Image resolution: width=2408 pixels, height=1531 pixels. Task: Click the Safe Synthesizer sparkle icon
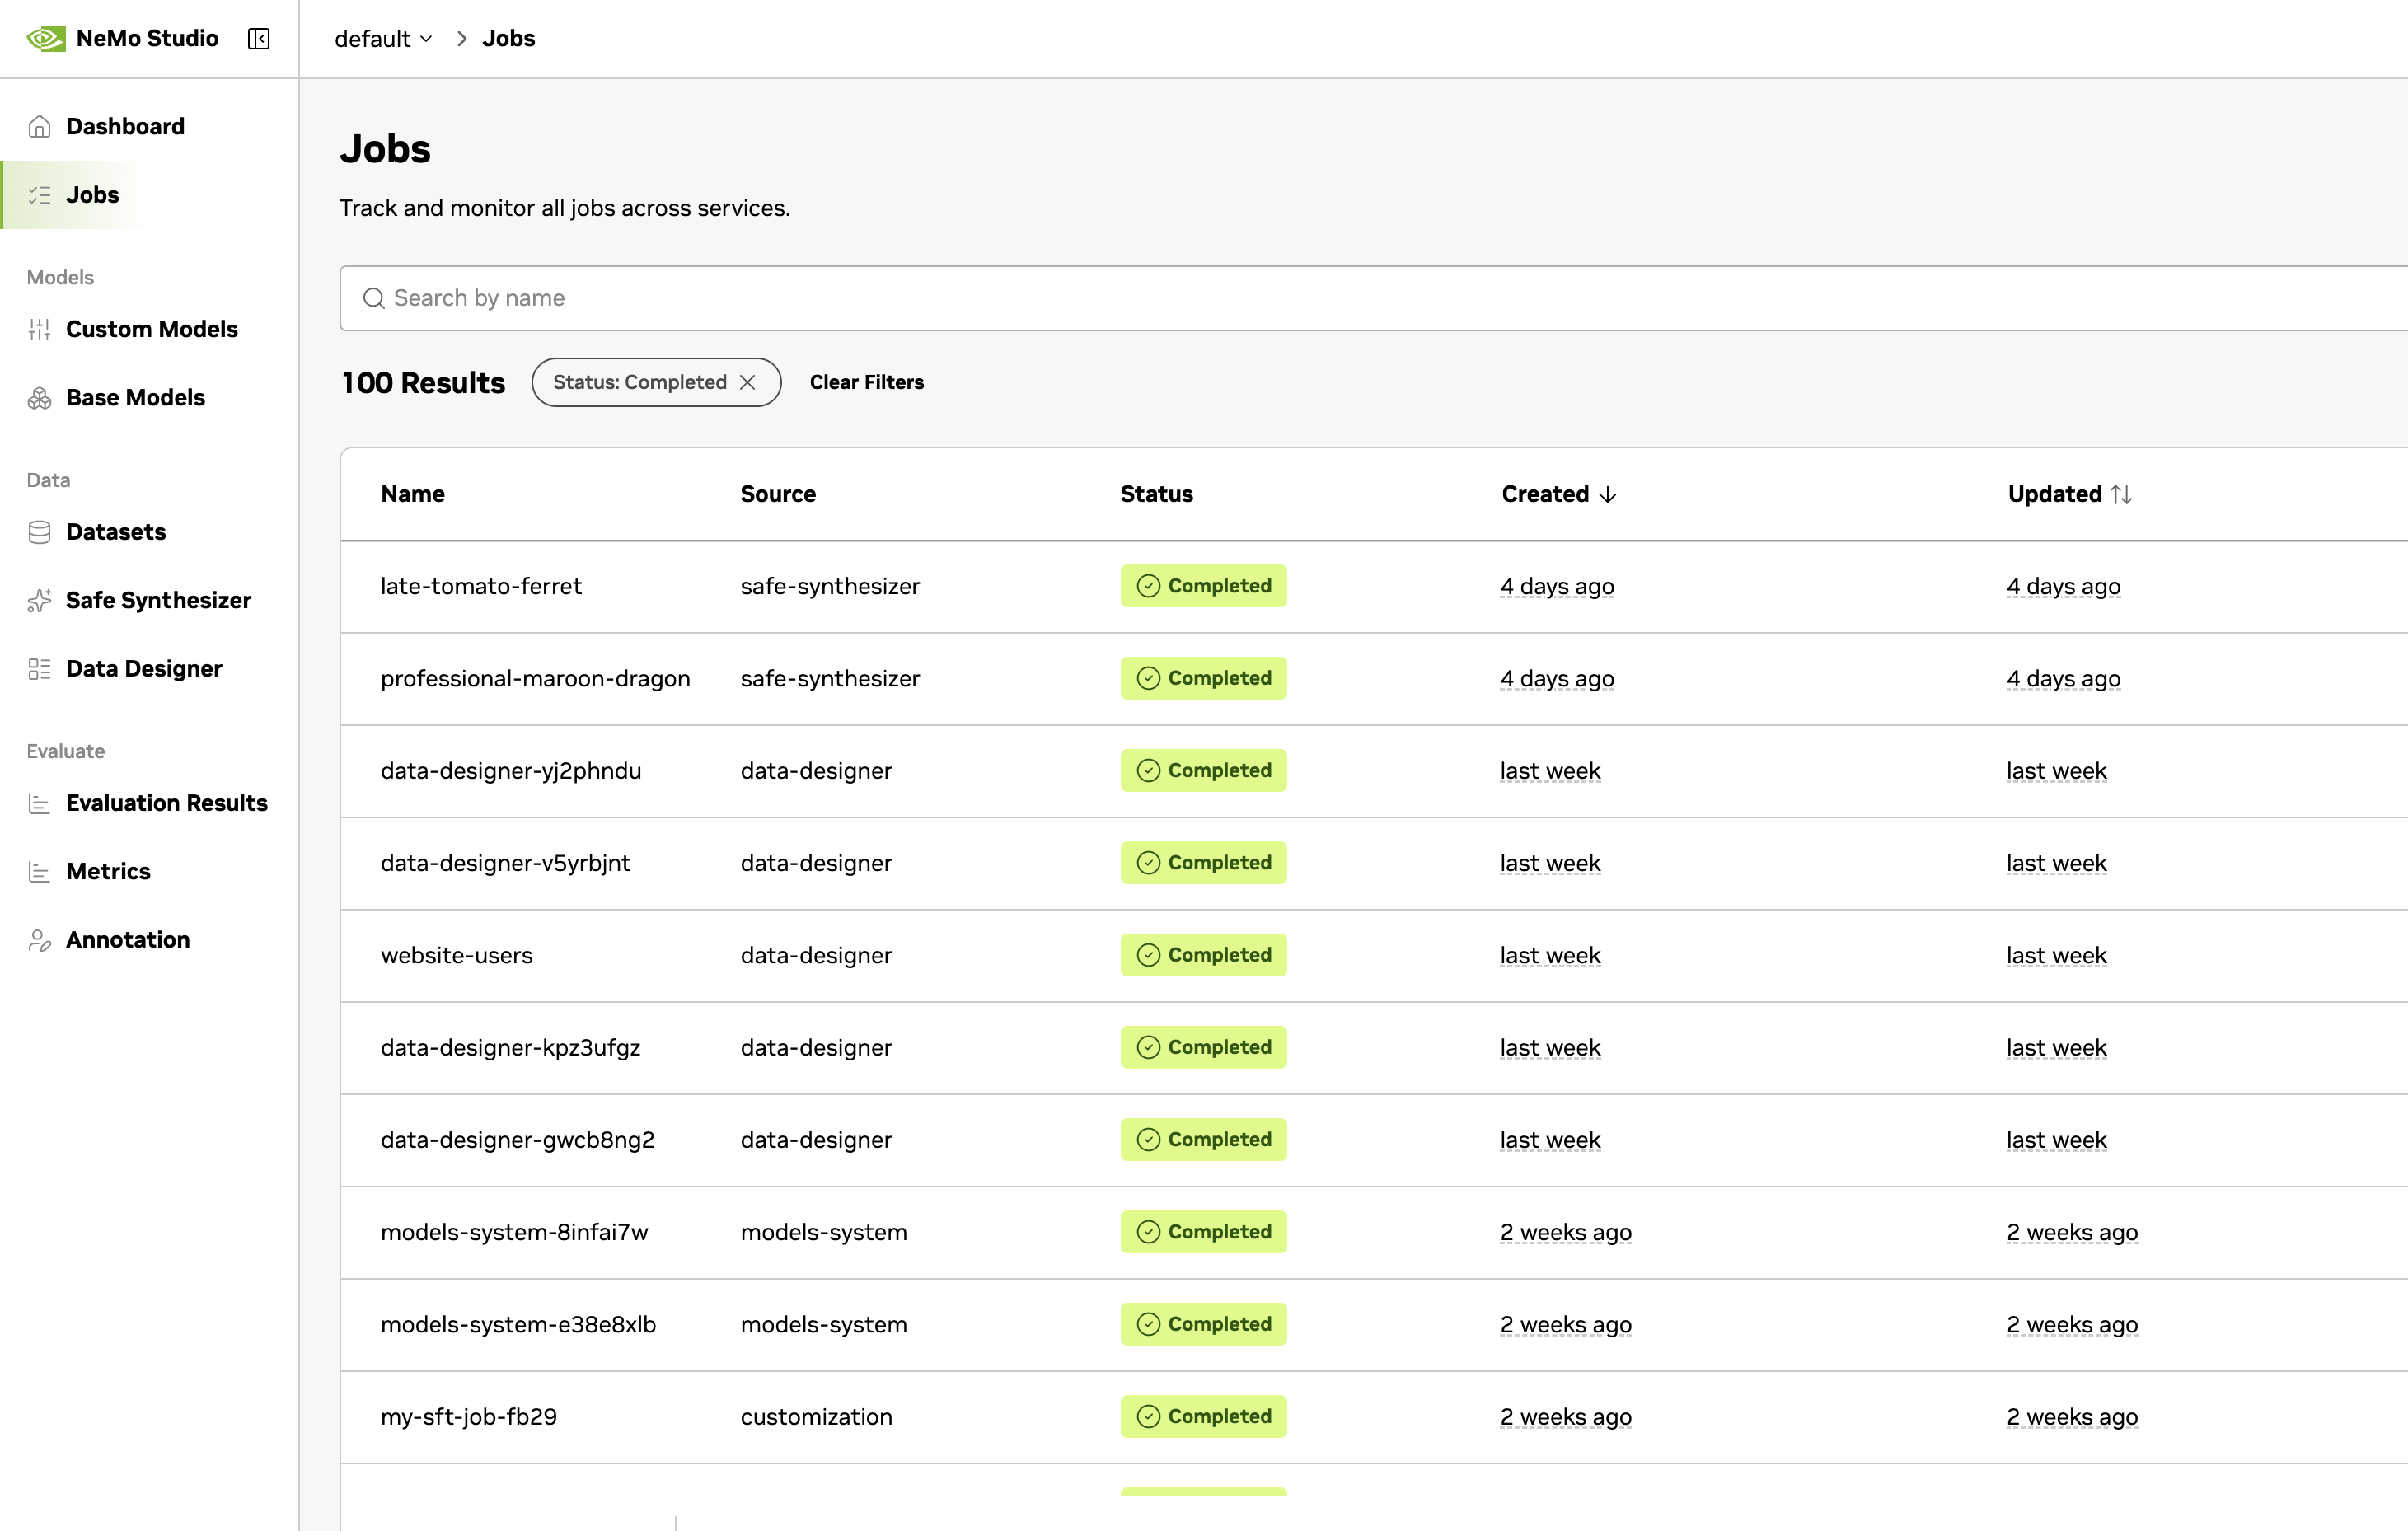click(x=40, y=600)
